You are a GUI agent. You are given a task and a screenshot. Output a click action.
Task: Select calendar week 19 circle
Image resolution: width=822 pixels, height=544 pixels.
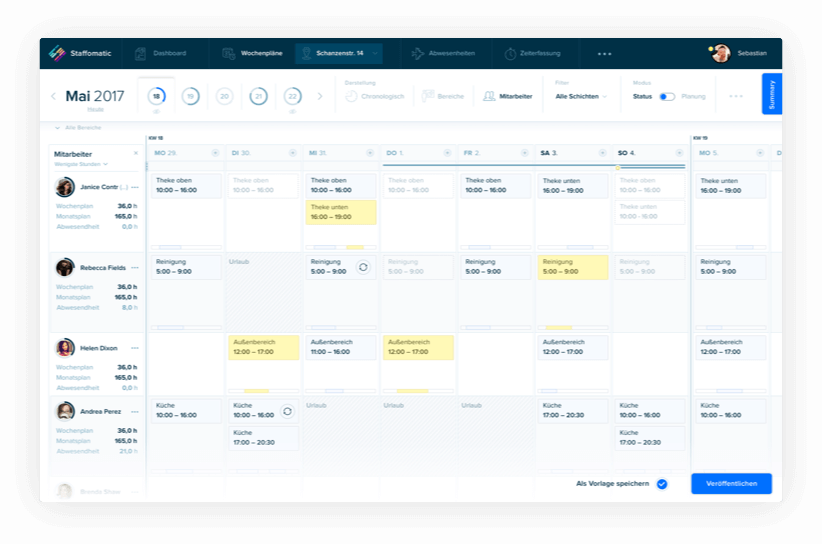click(x=190, y=96)
